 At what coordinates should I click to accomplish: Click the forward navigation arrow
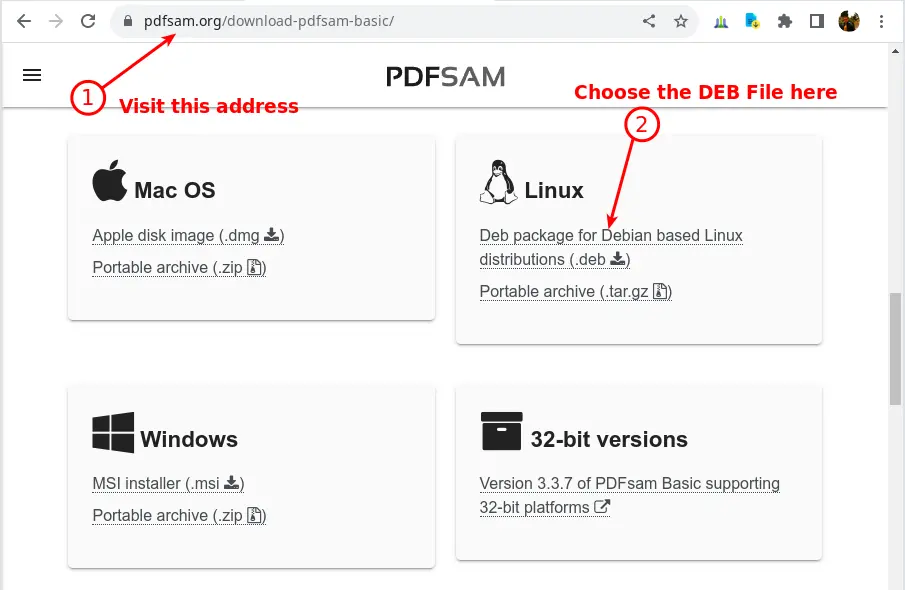click(56, 21)
